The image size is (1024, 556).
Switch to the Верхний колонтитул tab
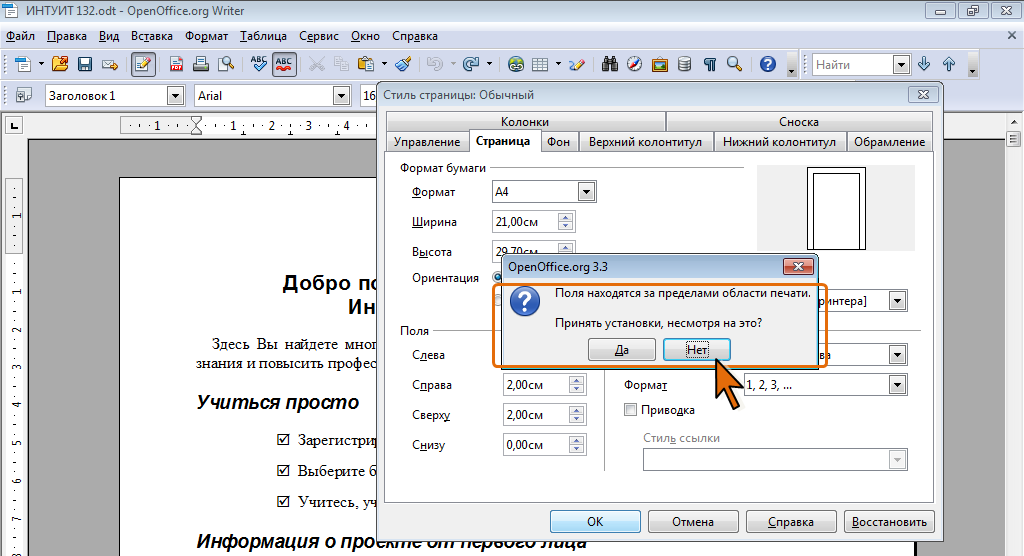point(645,142)
